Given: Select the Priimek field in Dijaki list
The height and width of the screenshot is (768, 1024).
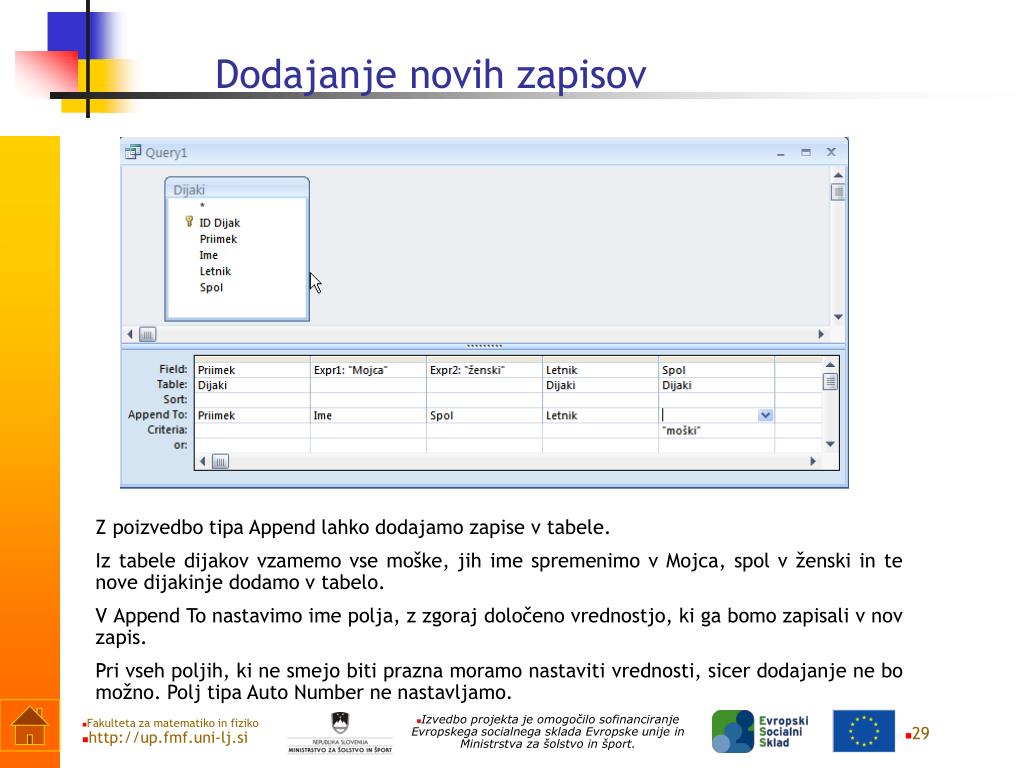Looking at the screenshot, I should coord(218,239).
